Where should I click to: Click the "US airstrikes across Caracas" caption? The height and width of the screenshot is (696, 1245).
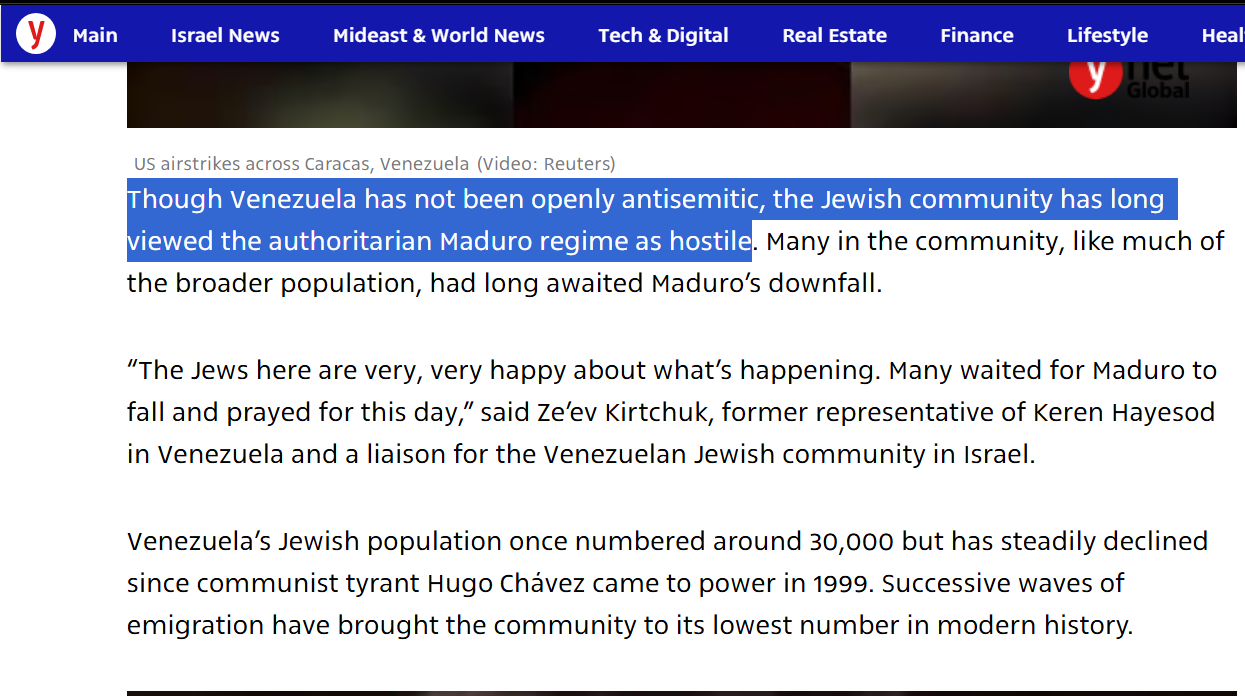pyautogui.click(x=301, y=164)
